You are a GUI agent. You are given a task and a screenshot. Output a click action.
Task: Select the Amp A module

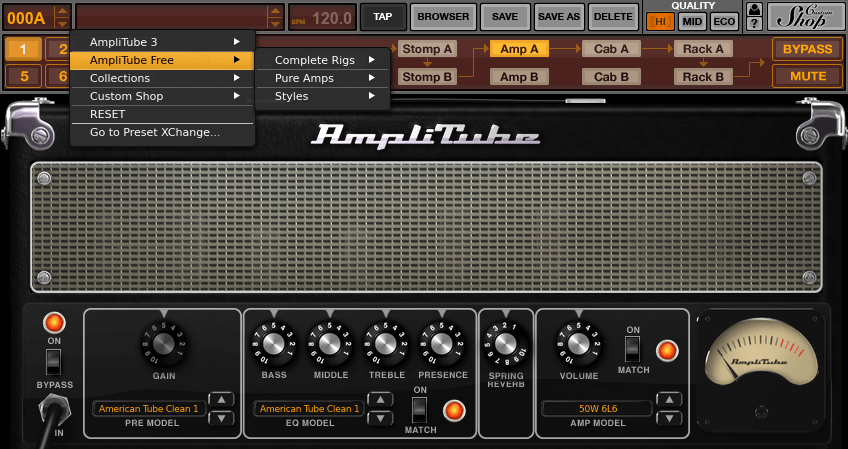pos(519,49)
